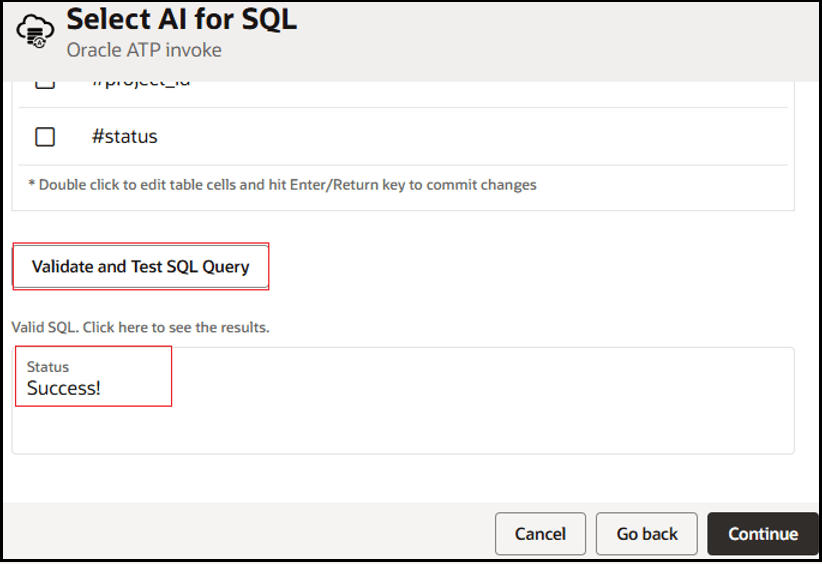Tick the #status checkbox
This screenshot has width=822, height=564.
click(x=45, y=137)
